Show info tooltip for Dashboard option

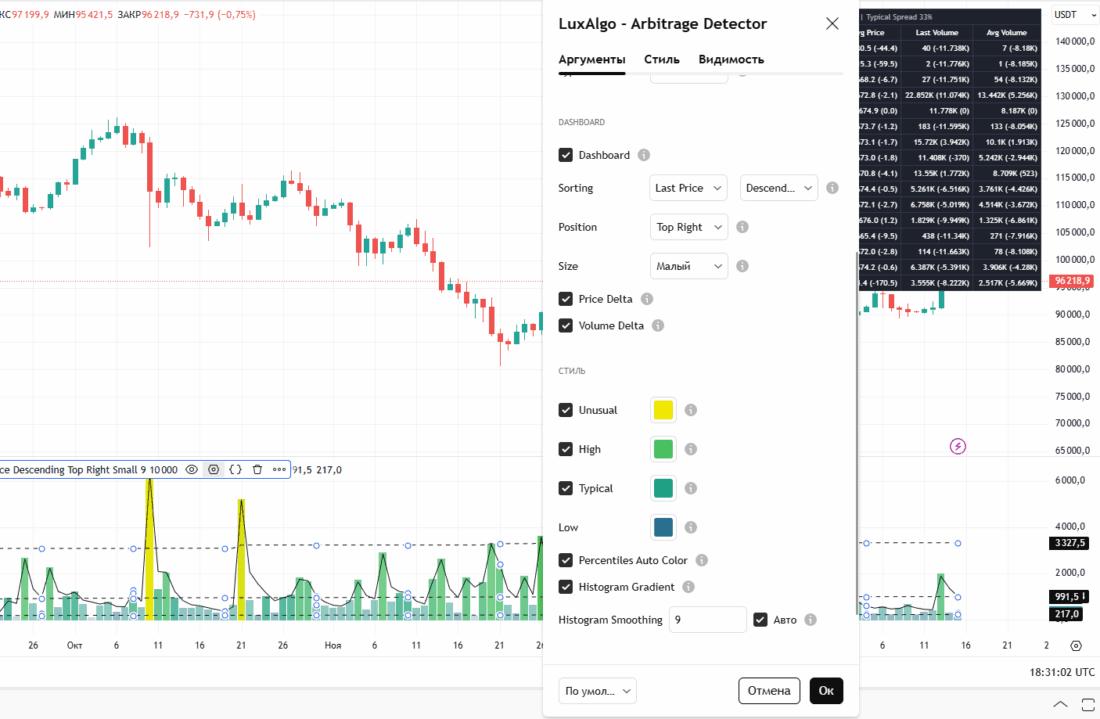coord(643,155)
